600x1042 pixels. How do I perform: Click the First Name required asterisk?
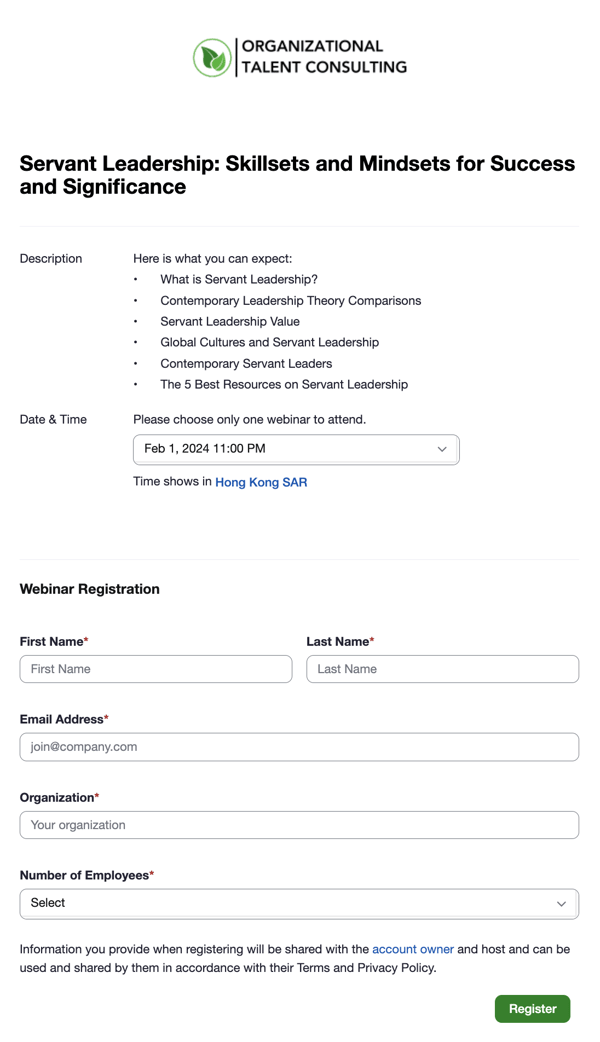(x=86, y=638)
